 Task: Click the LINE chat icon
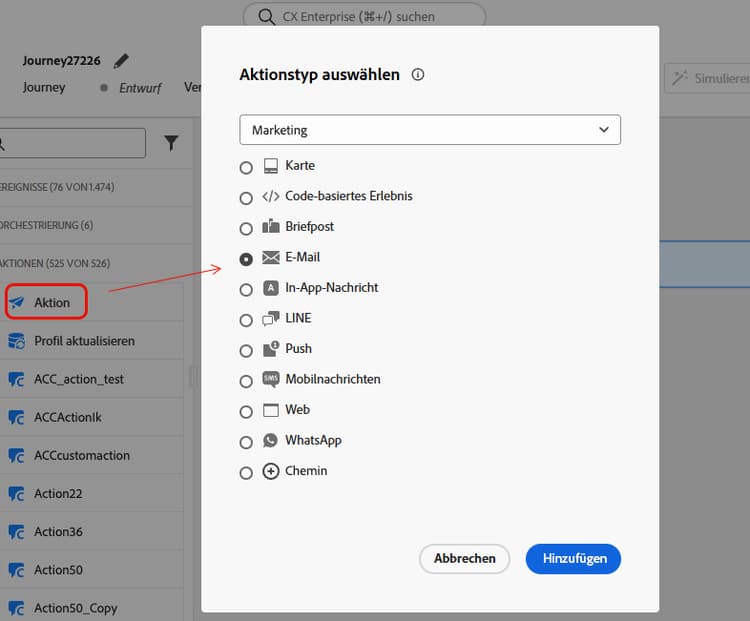(x=271, y=318)
